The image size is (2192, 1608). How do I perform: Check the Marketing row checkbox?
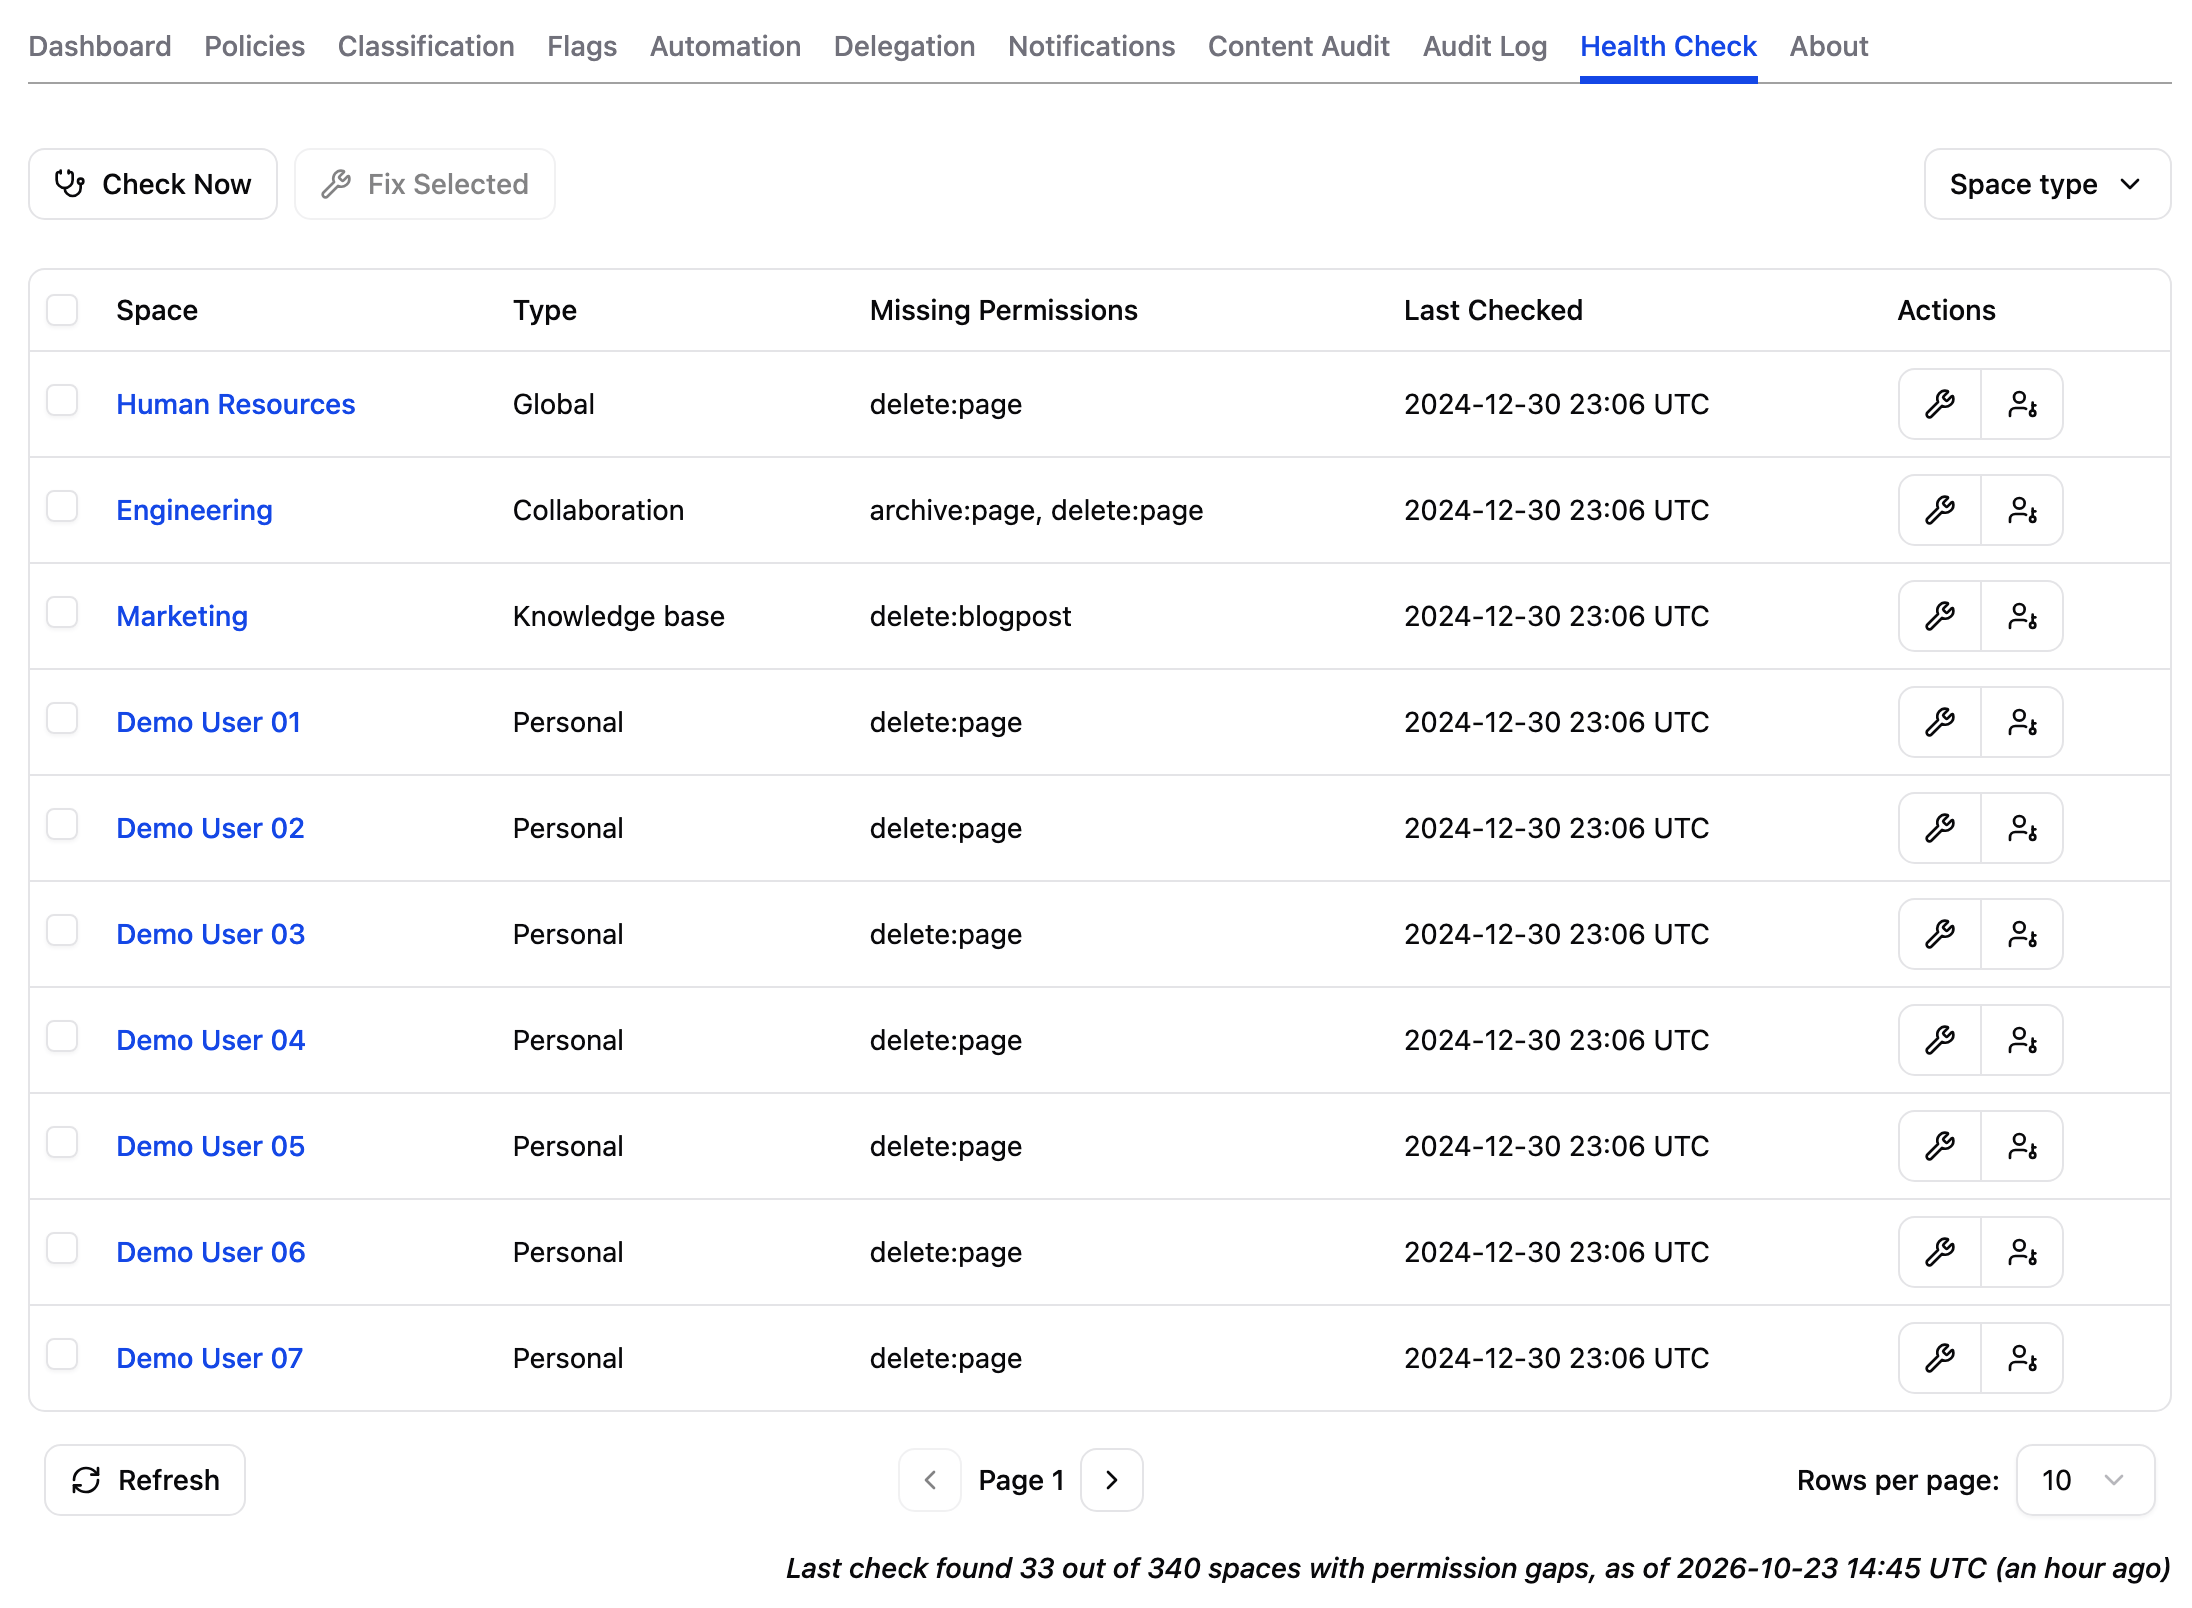coord(62,612)
